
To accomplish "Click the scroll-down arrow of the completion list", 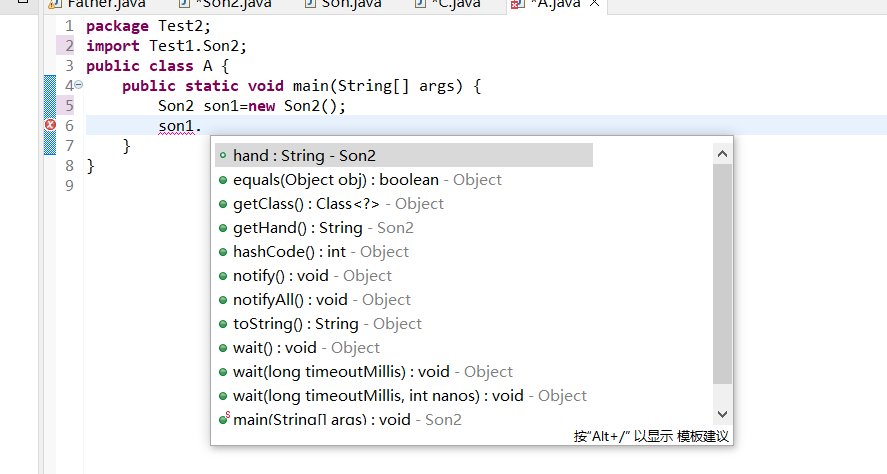I will coord(722,414).
